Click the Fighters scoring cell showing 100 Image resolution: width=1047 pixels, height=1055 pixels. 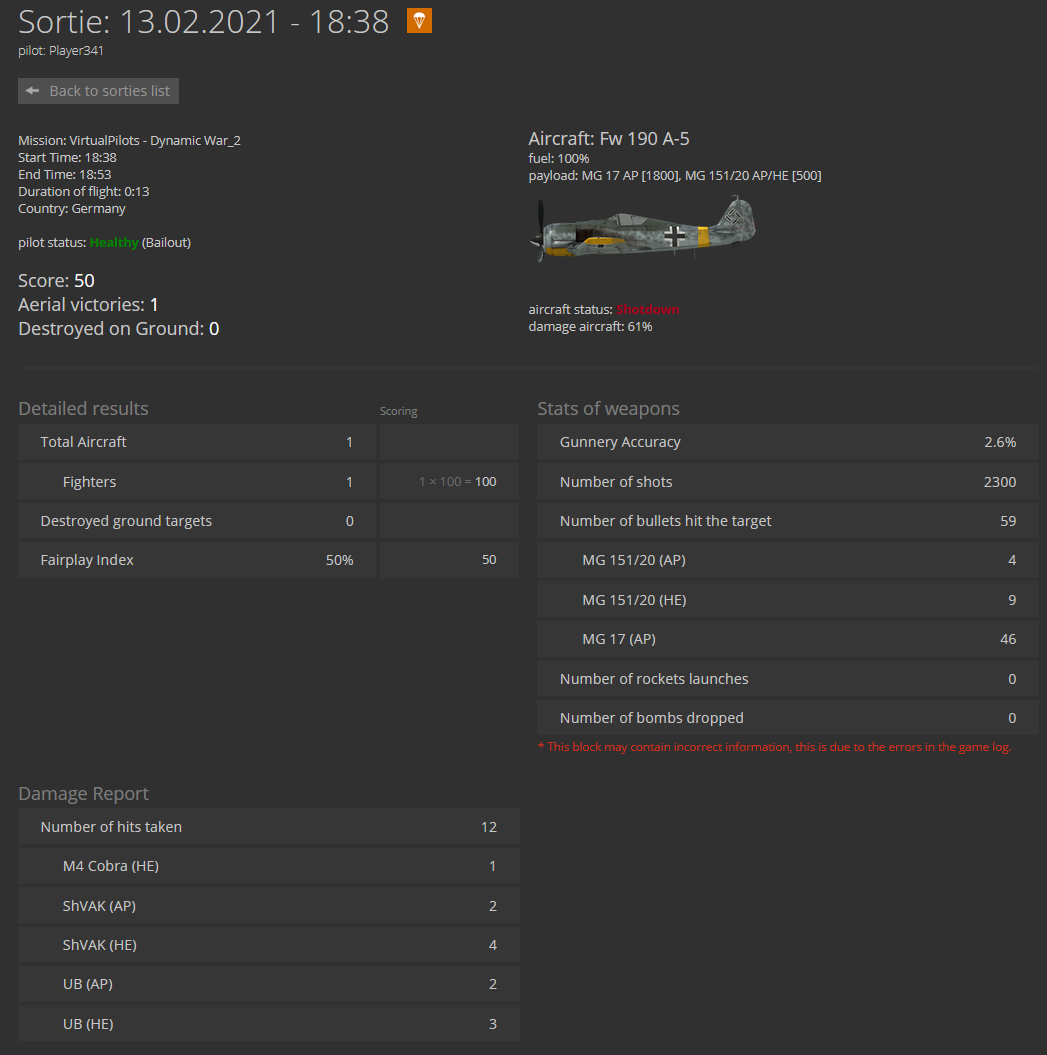[449, 482]
